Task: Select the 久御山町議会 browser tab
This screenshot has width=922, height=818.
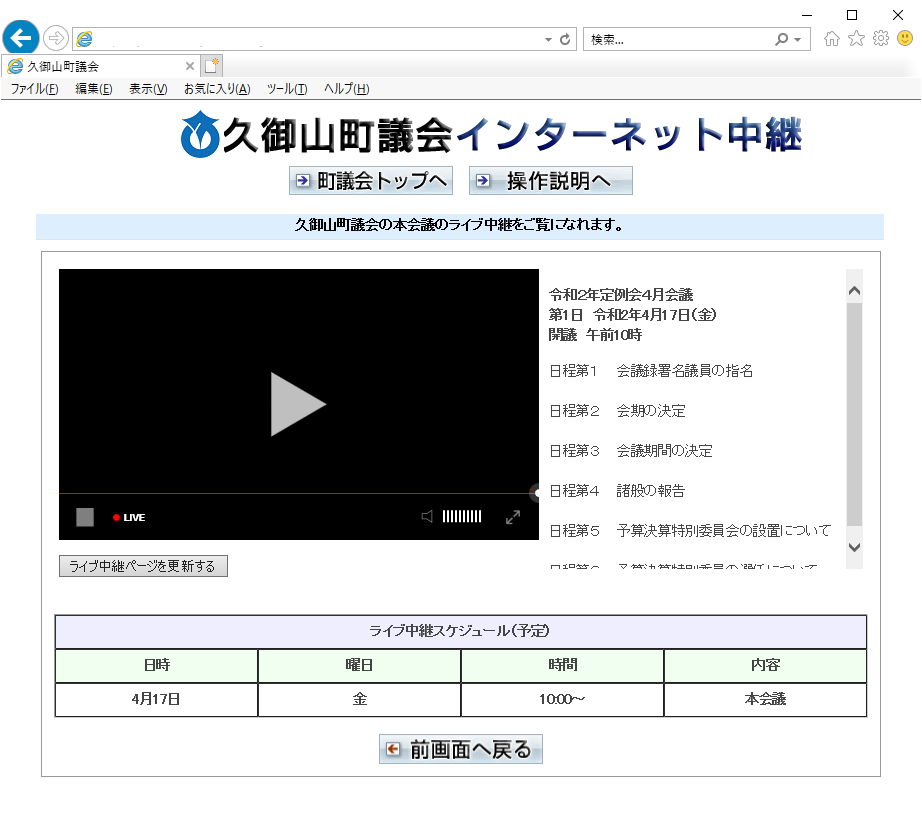Action: (x=100, y=66)
